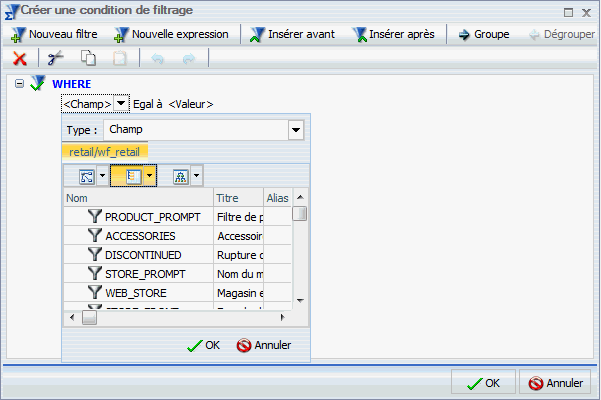The image size is (601, 400).
Task: Click the Egal à operator
Action: (x=148, y=104)
